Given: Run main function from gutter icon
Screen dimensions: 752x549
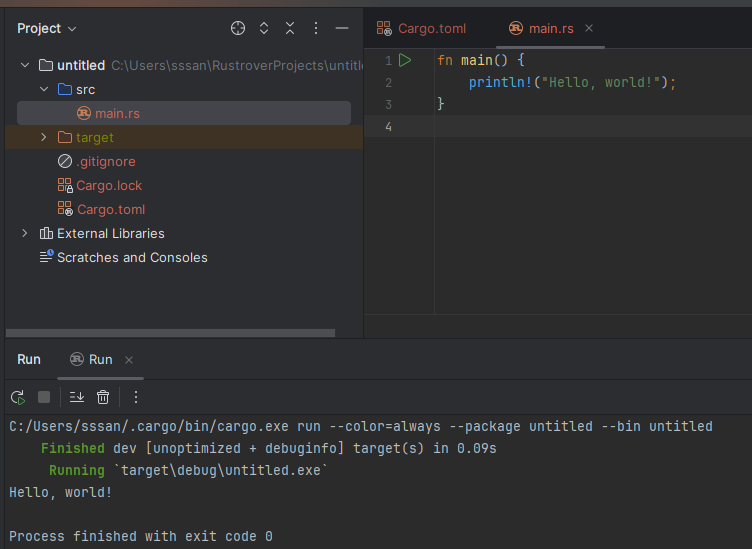Looking at the screenshot, I should click(405, 61).
